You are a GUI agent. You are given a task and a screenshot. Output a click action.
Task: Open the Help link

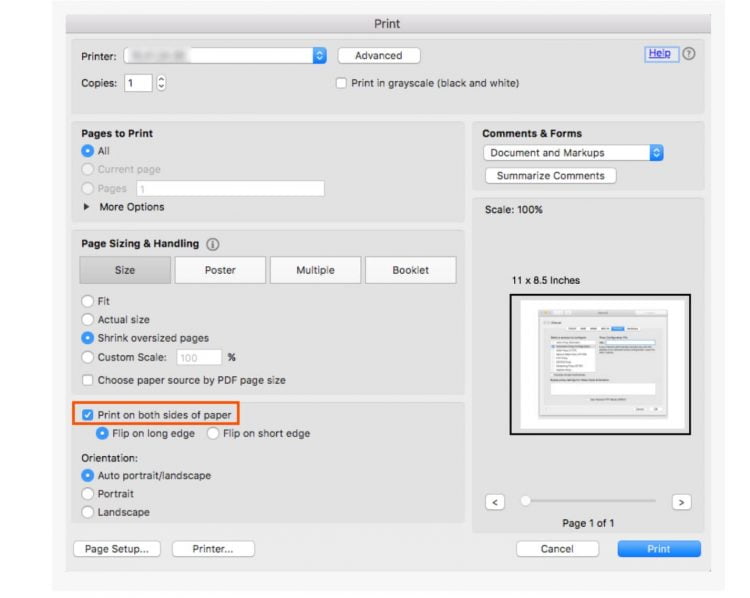(660, 54)
